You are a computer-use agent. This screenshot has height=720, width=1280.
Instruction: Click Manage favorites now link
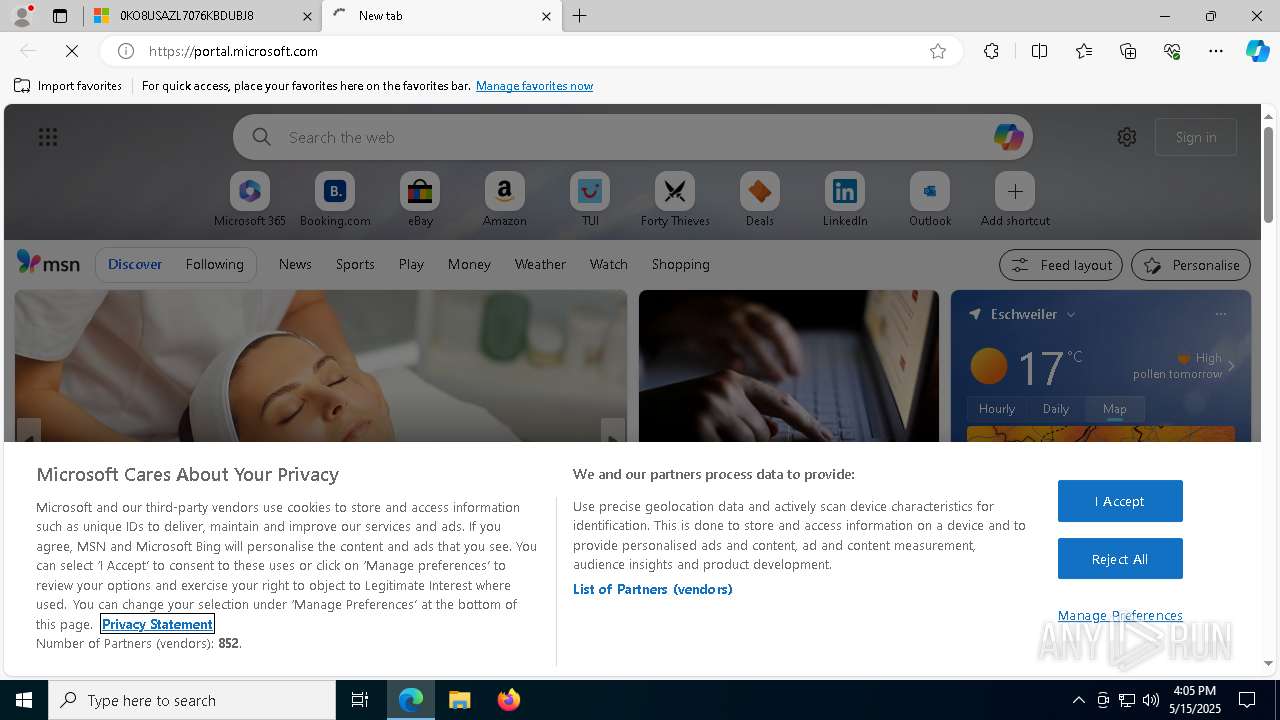(x=534, y=86)
